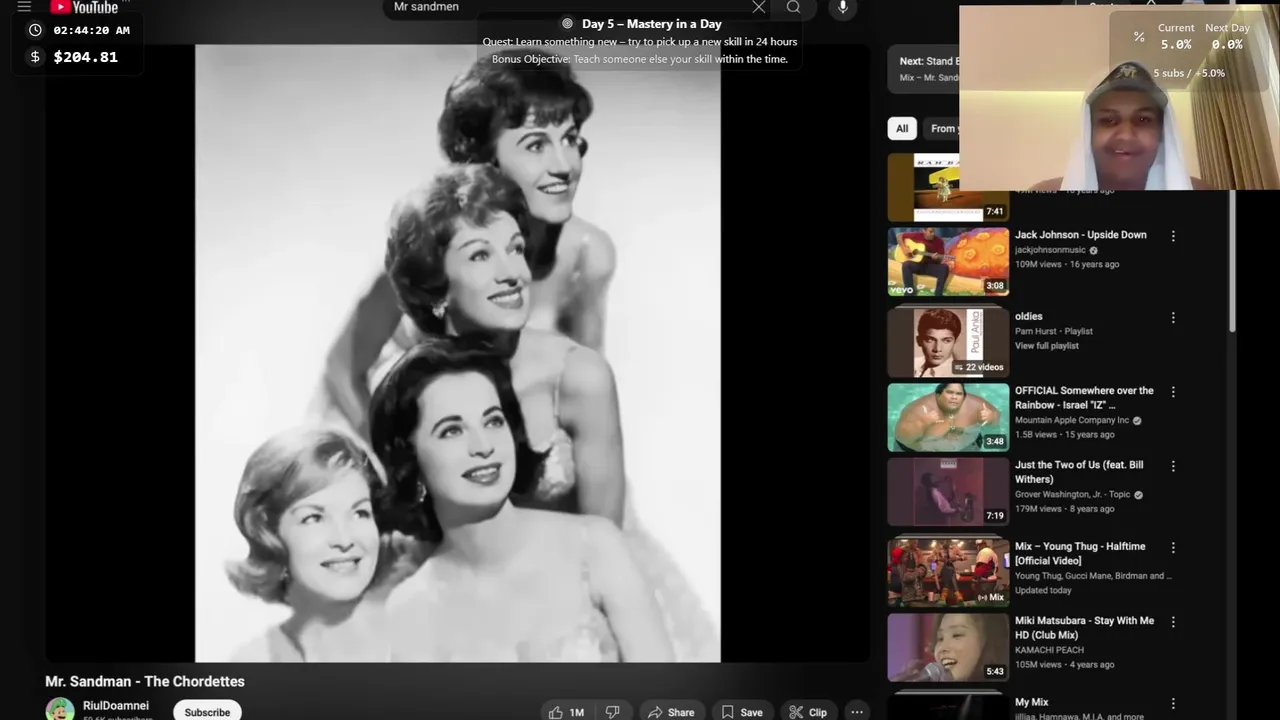Click the 'Mr. Sandman - The Chordettes' title

pos(145,681)
